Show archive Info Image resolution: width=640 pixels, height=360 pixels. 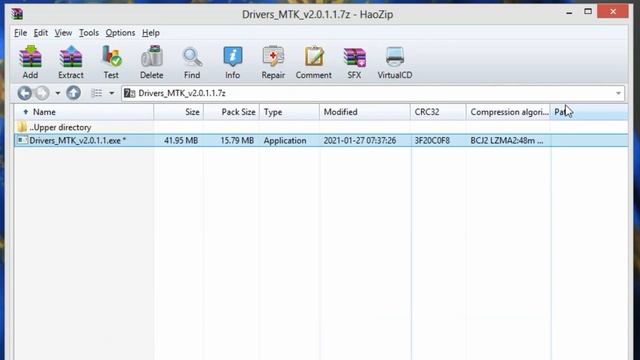[232, 62]
